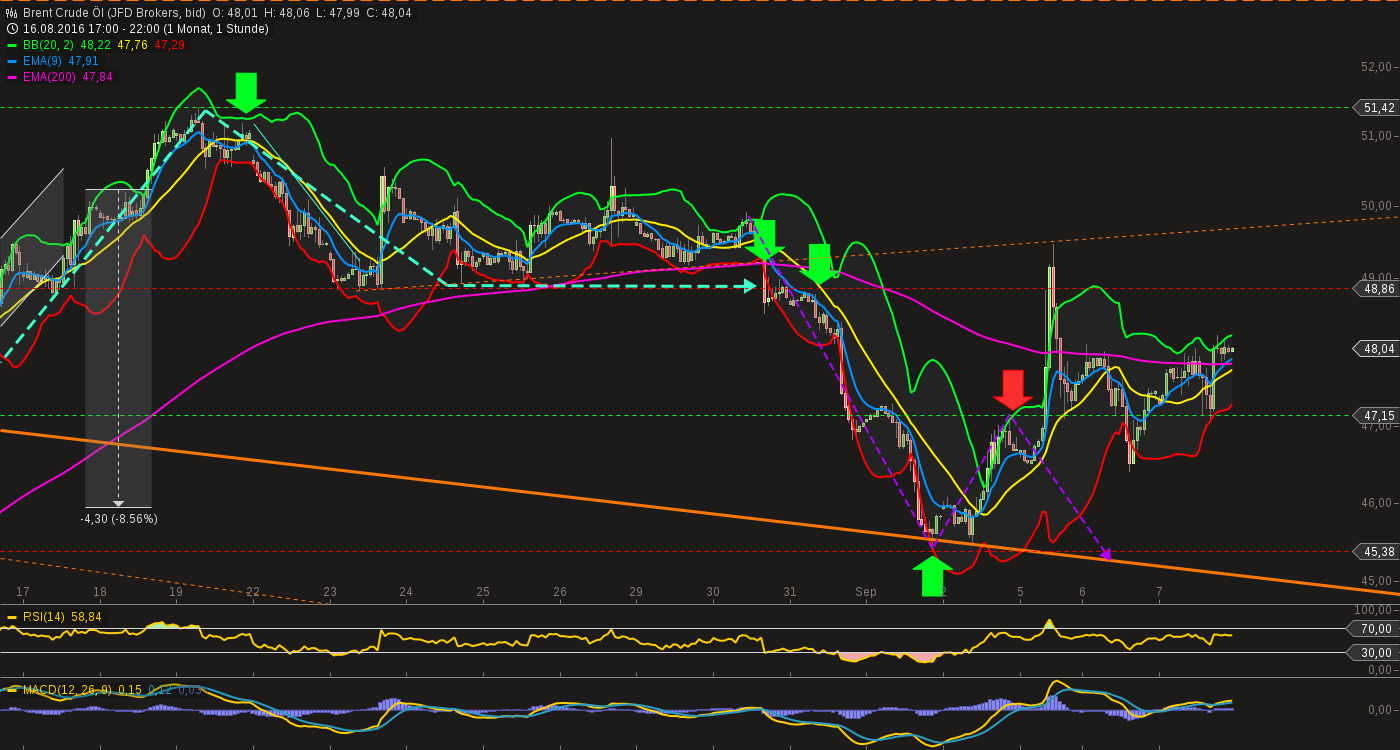Screen dimensions: 1400x750
Task: Select the Brent Crude Öl instrument title
Action: click(114, 13)
